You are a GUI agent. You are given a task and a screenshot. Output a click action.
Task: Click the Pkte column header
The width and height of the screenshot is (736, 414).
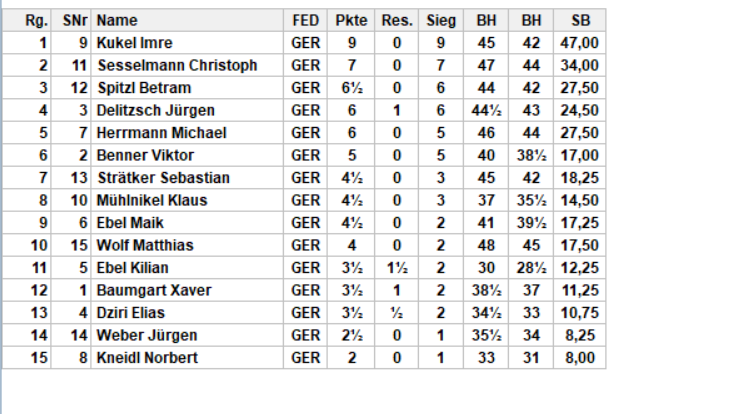pos(351,20)
